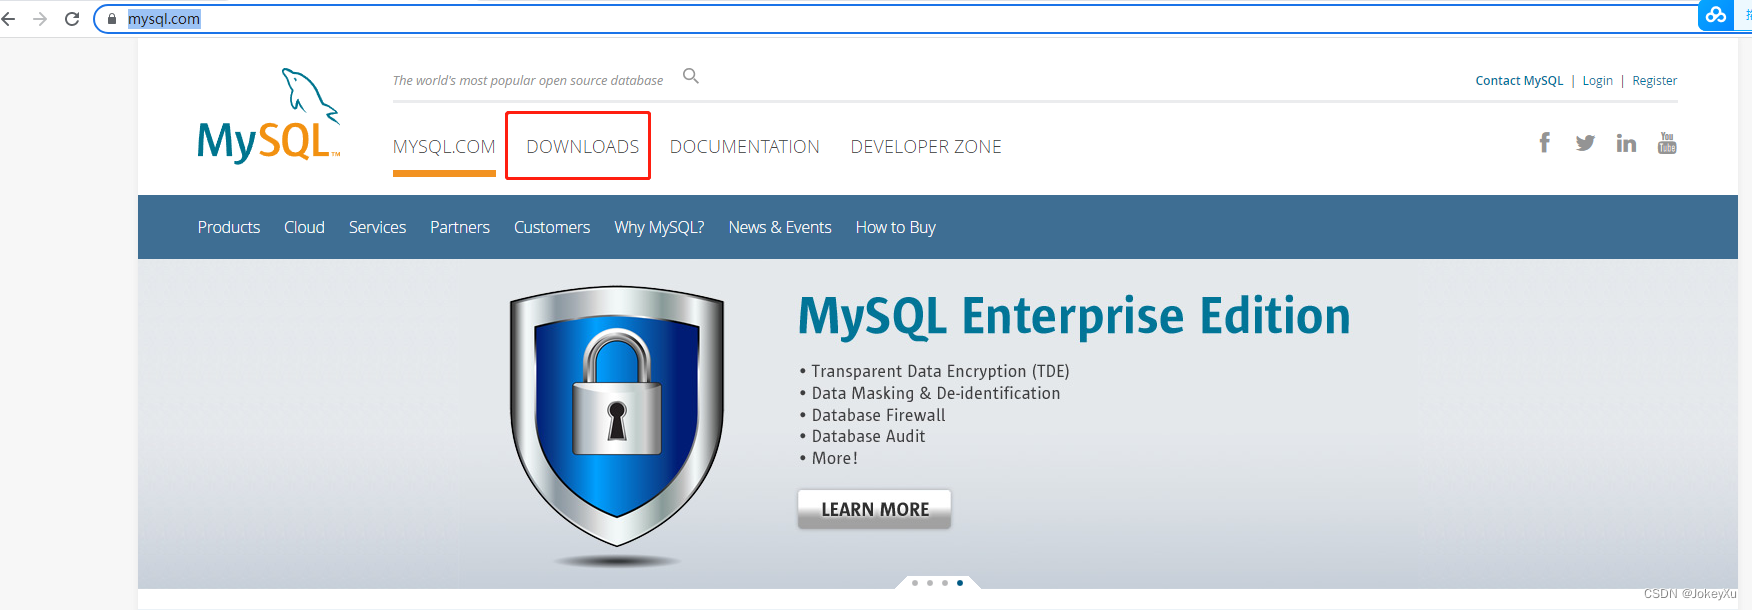The width and height of the screenshot is (1752, 610).
Task: Select the second carousel dot
Action: point(930,582)
